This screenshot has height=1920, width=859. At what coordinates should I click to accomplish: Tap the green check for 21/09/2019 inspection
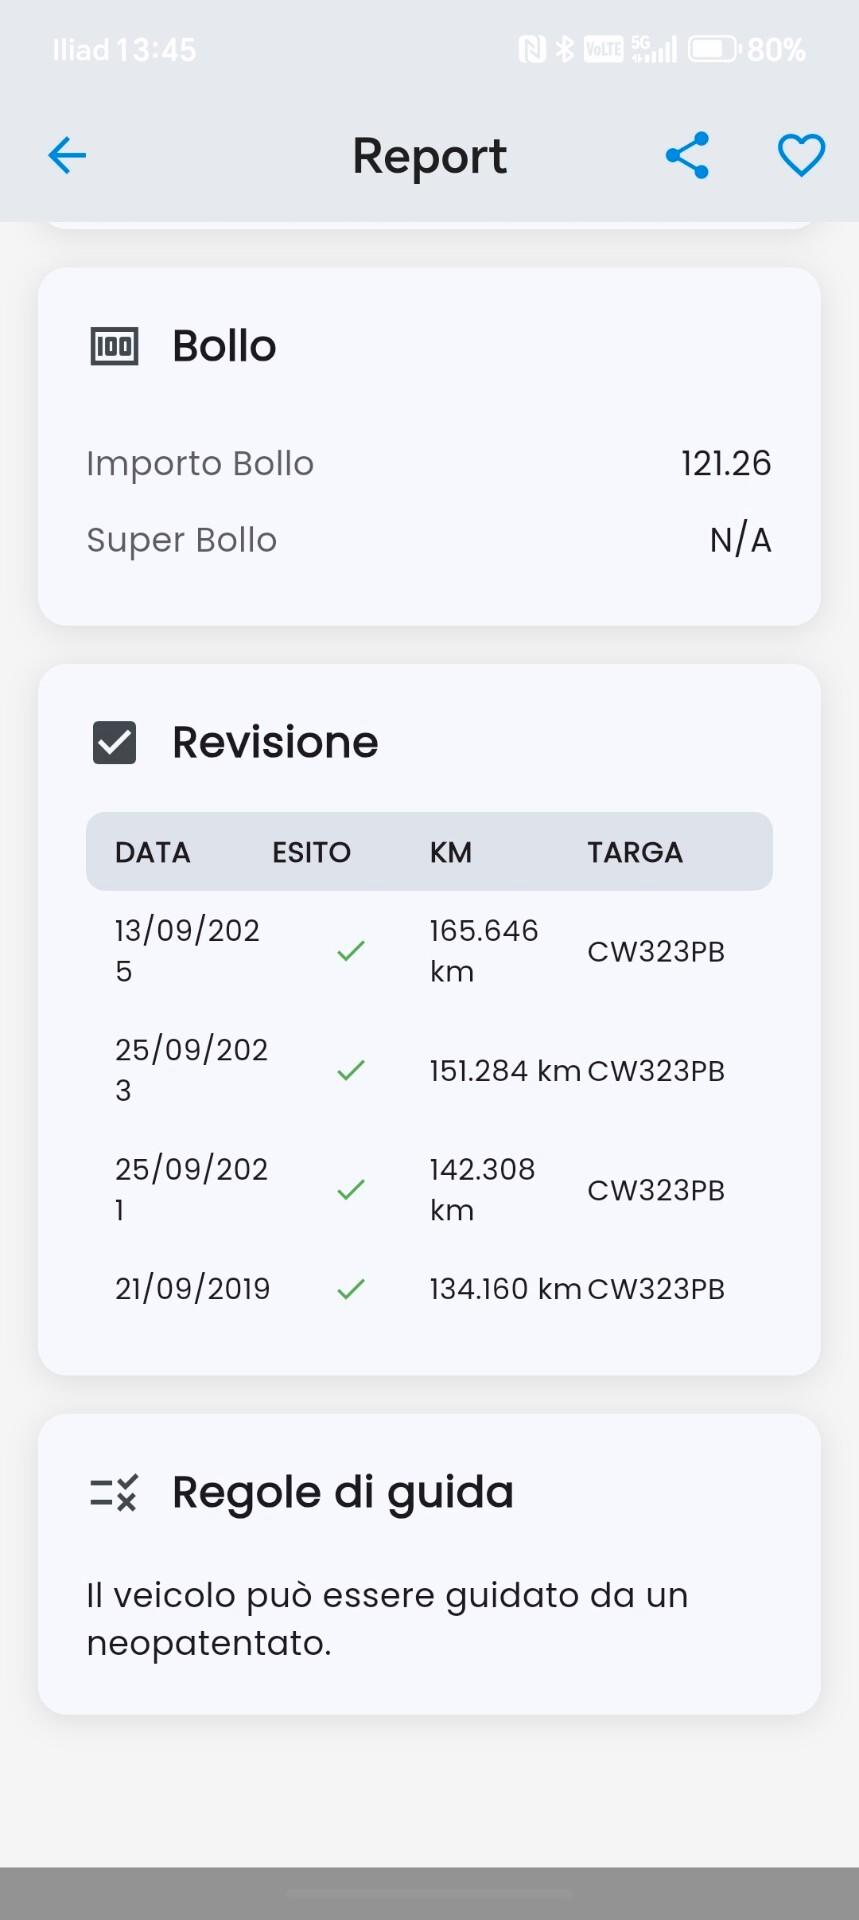[x=350, y=1289]
